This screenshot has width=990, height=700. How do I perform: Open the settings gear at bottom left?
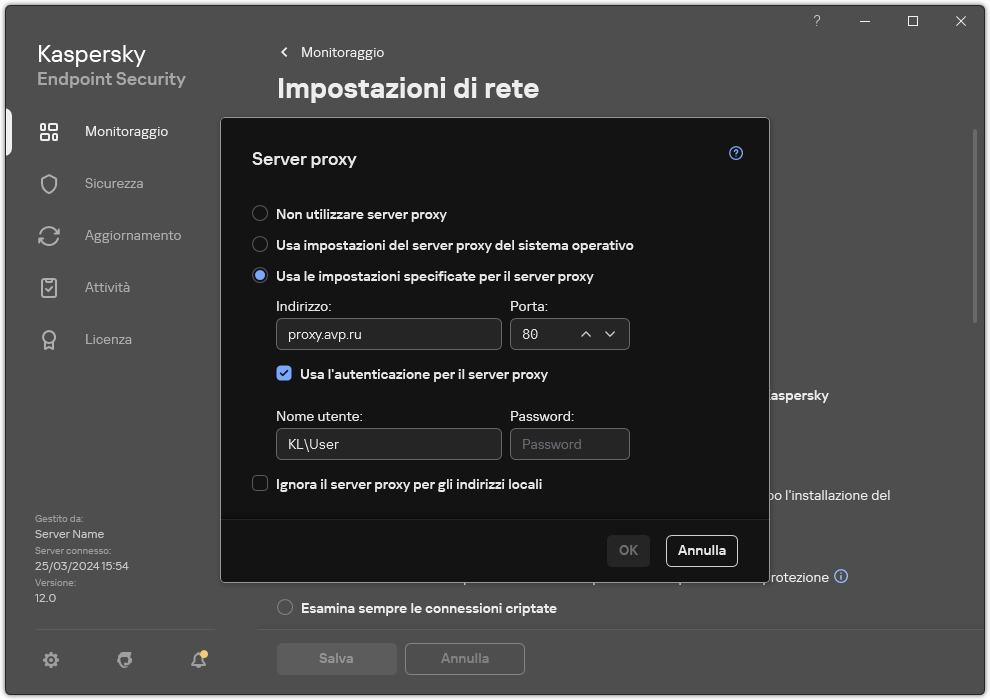click(51, 660)
